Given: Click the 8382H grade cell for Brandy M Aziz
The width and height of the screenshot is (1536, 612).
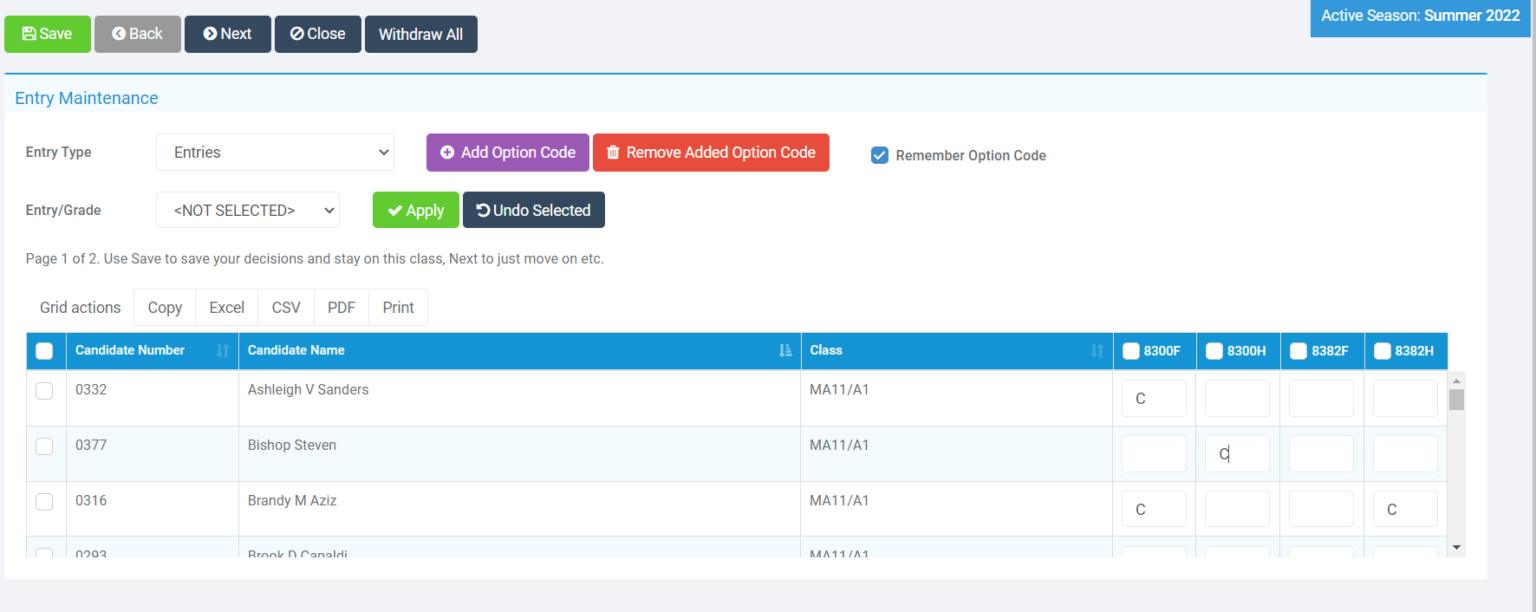Looking at the screenshot, I should click(x=1405, y=508).
